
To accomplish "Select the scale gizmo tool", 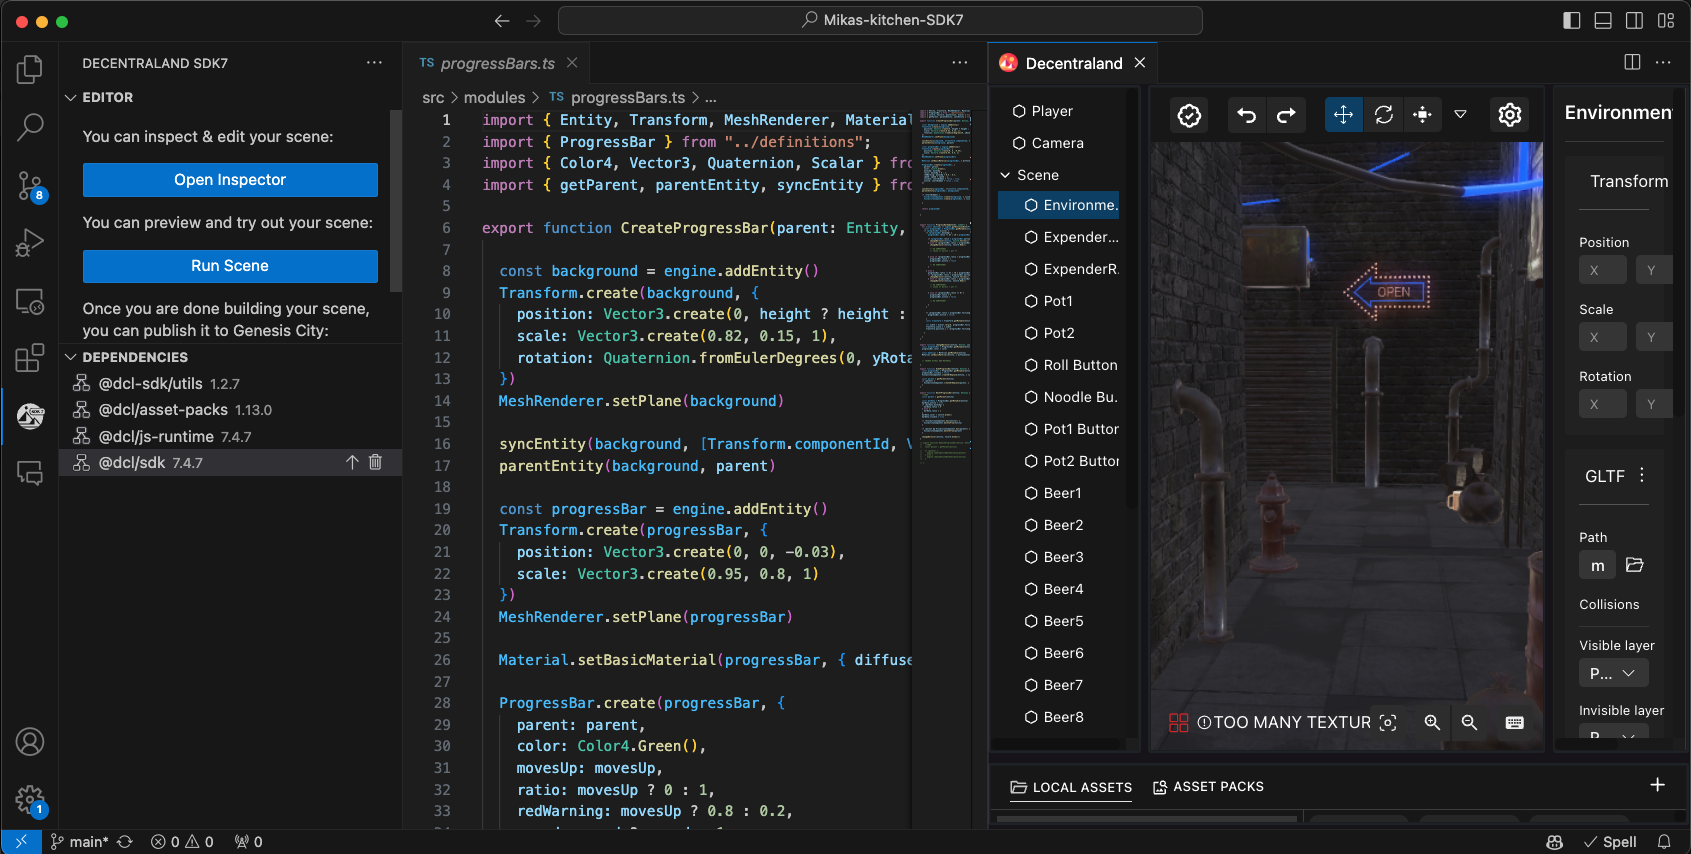I will (1422, 115).
